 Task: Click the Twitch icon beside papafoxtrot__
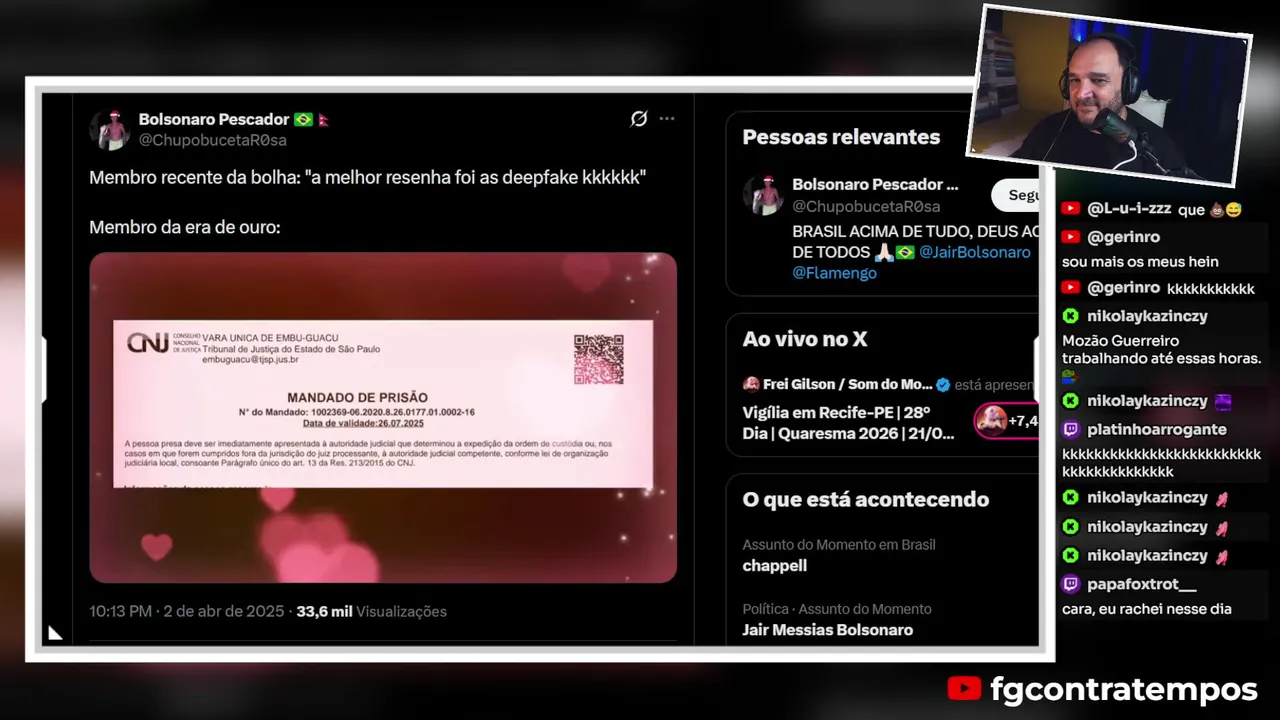1071,585
